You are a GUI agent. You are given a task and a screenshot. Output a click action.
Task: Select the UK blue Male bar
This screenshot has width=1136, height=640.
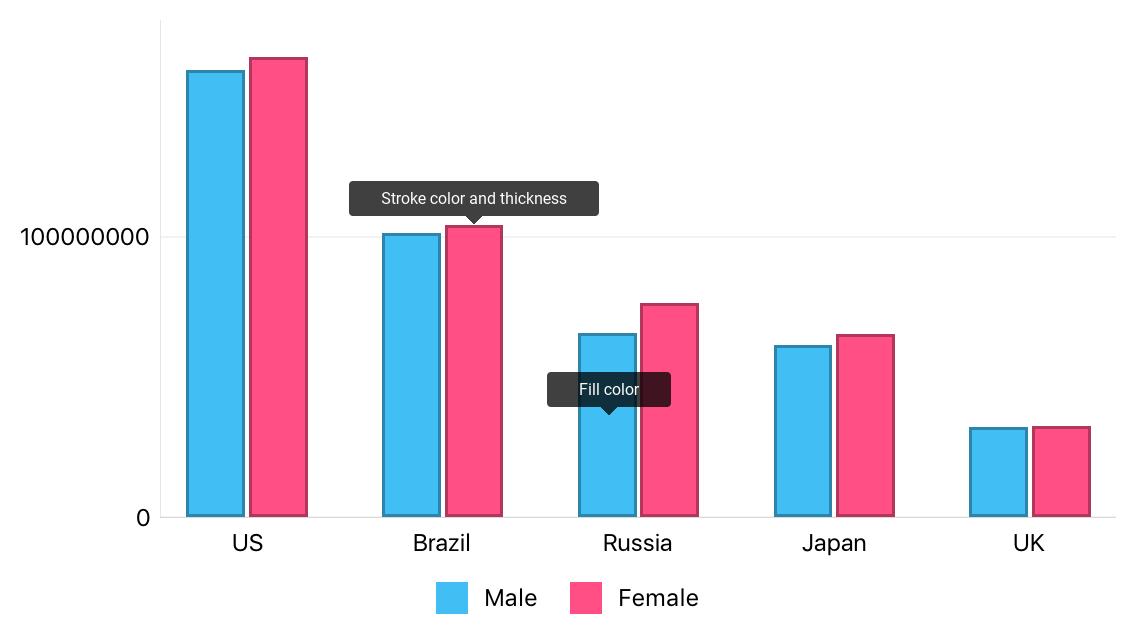[x=998, y=472]
